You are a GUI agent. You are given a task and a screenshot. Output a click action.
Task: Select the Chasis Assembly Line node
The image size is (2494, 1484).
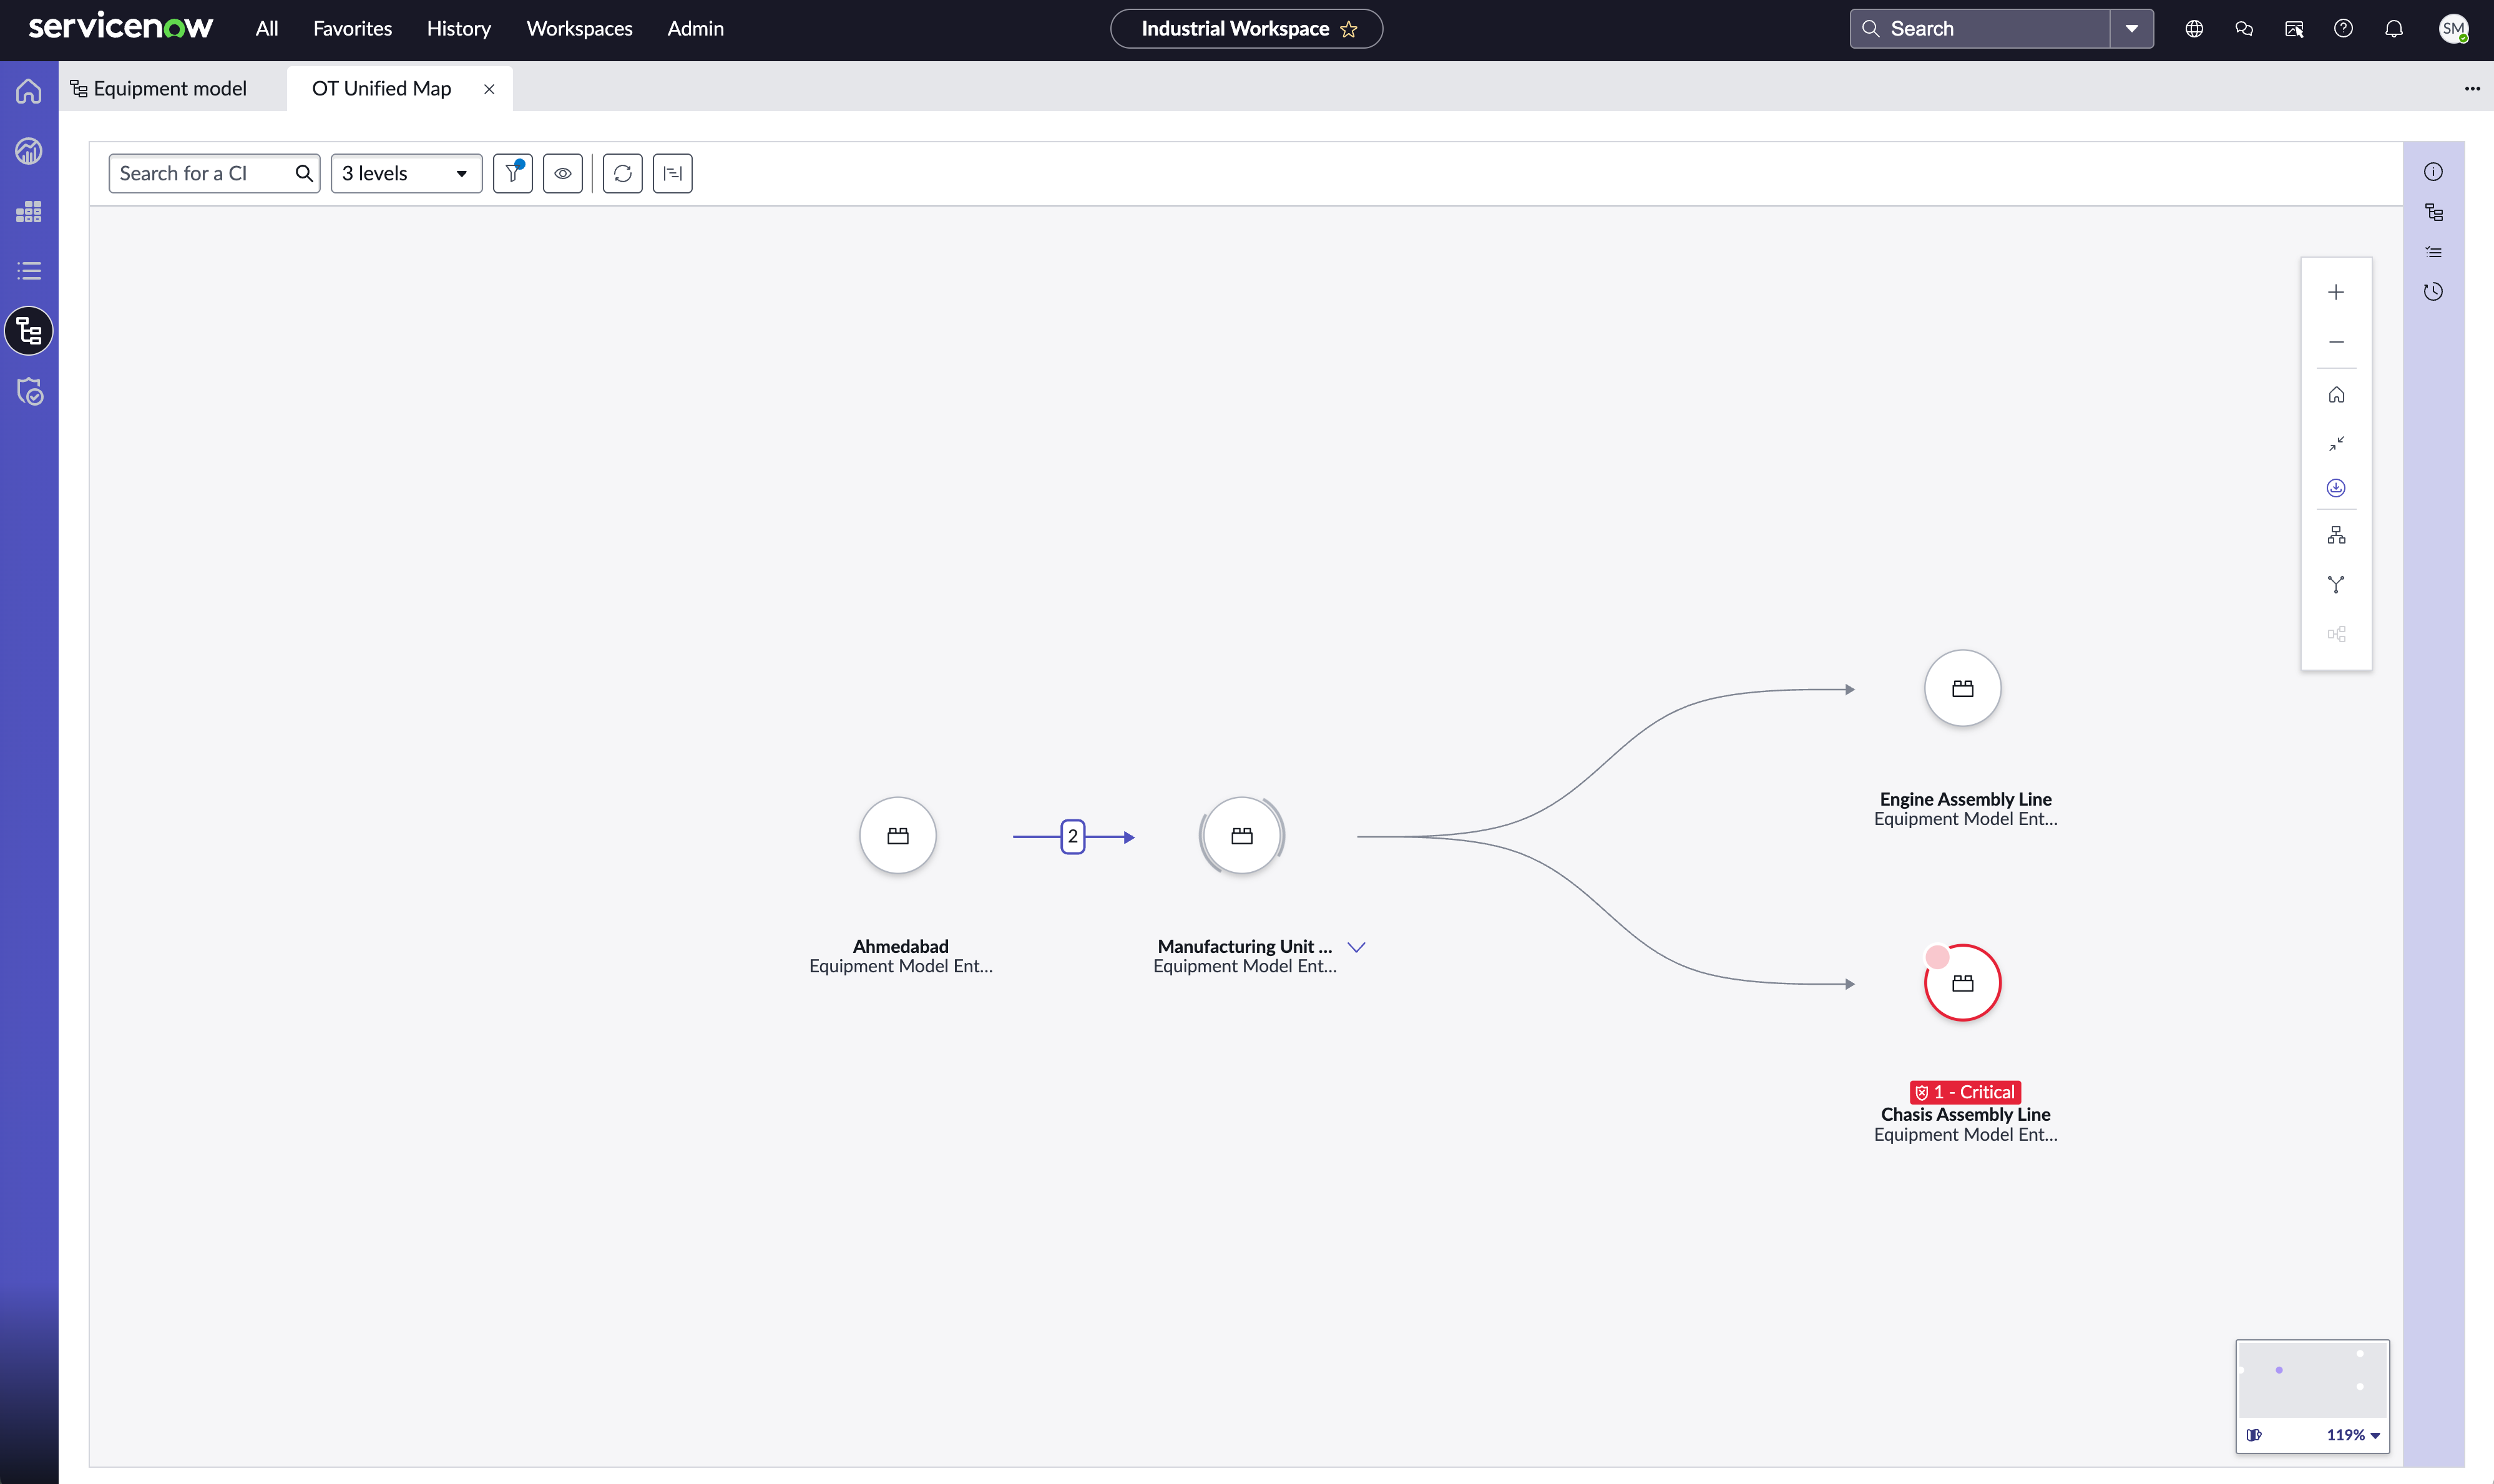click(1963, 983)
